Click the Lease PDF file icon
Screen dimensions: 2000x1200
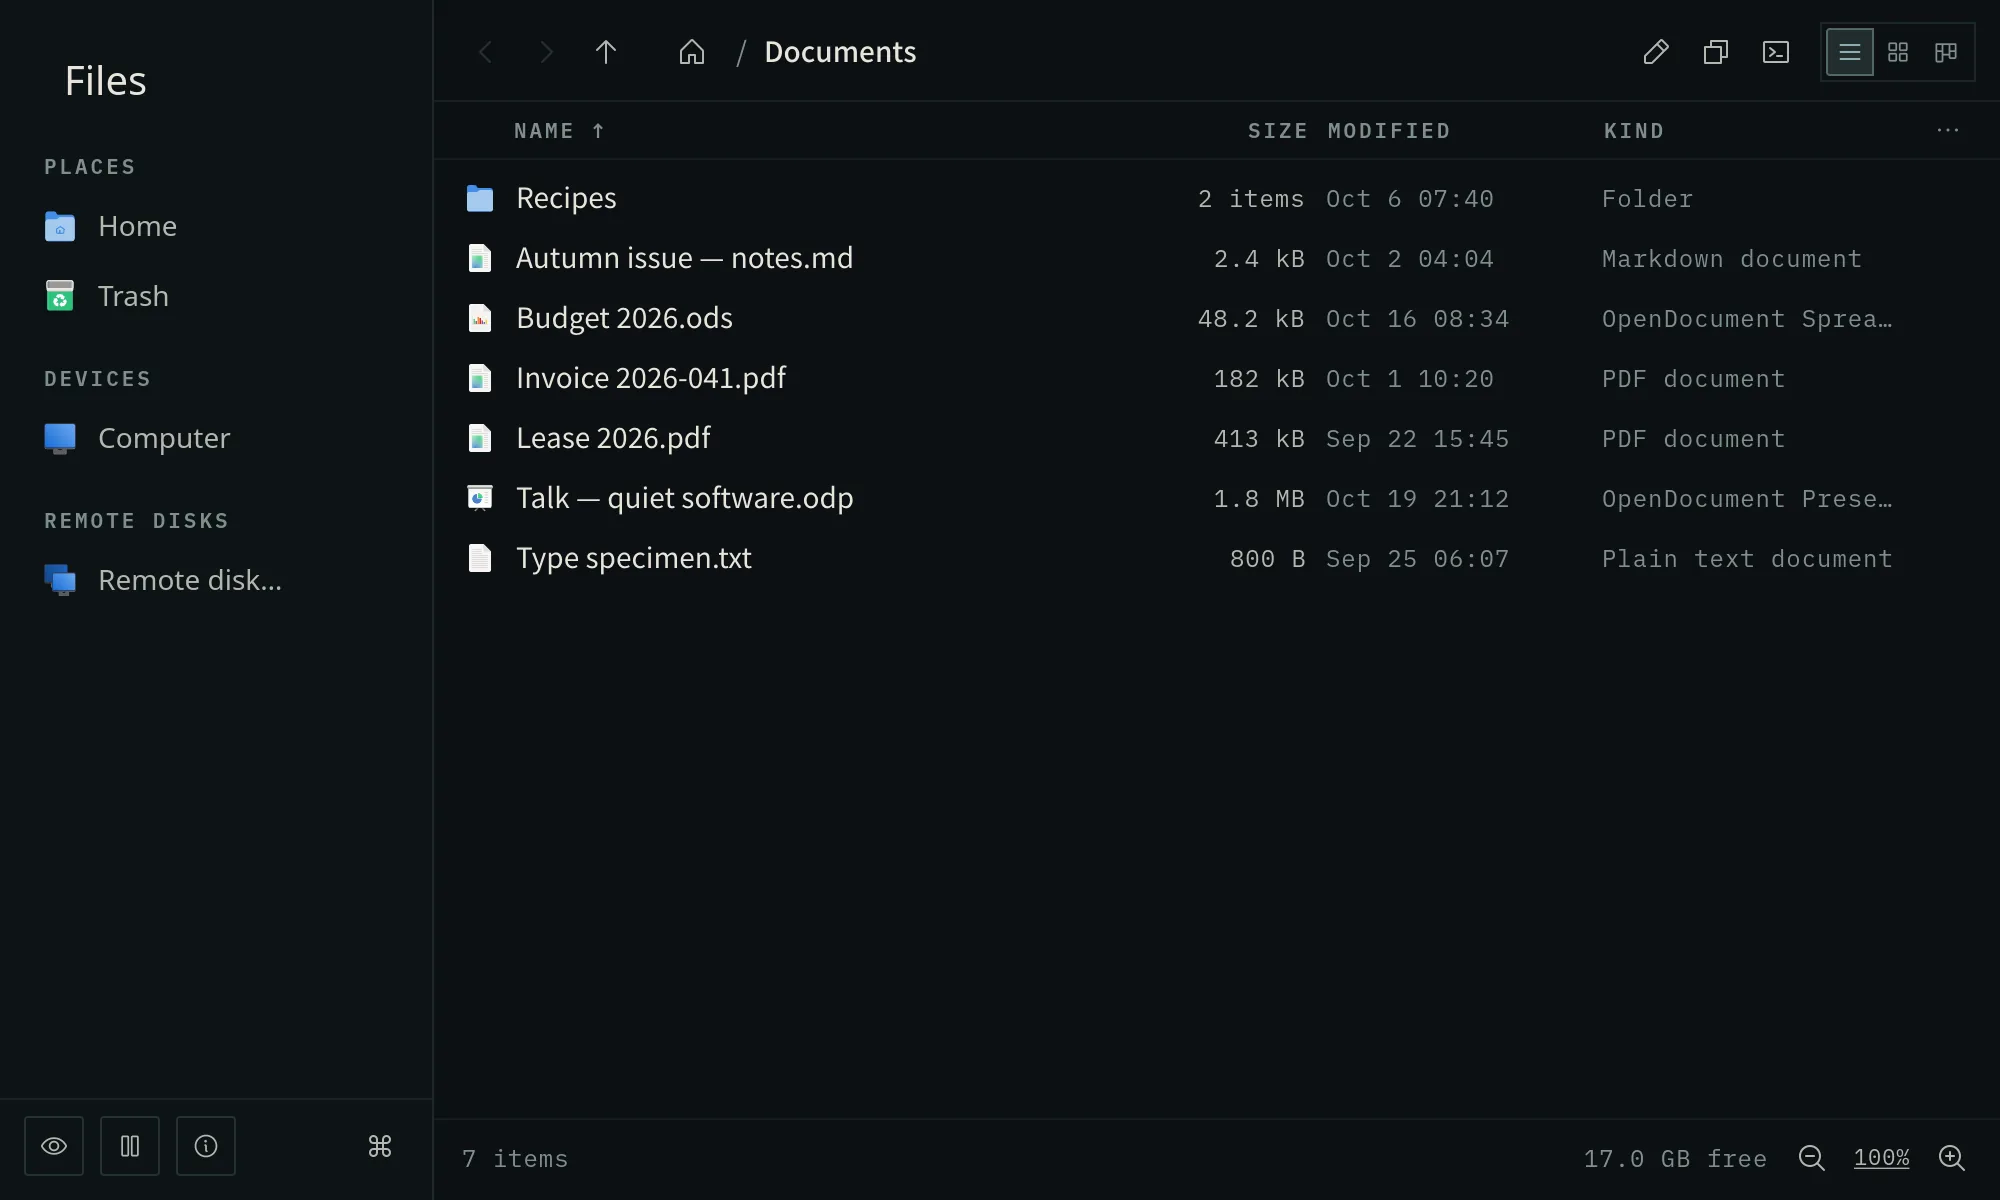pyautogui.click(x=480, y=438)
